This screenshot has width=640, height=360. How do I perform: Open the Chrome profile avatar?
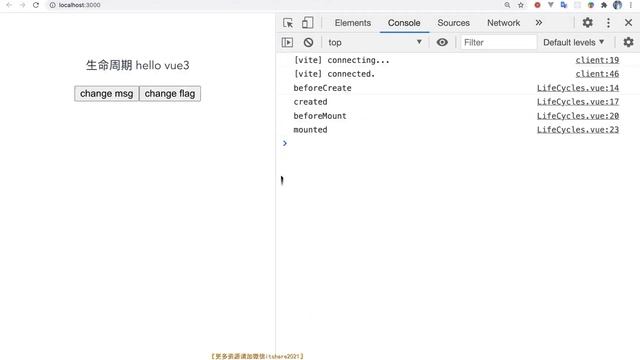[617, 5]
